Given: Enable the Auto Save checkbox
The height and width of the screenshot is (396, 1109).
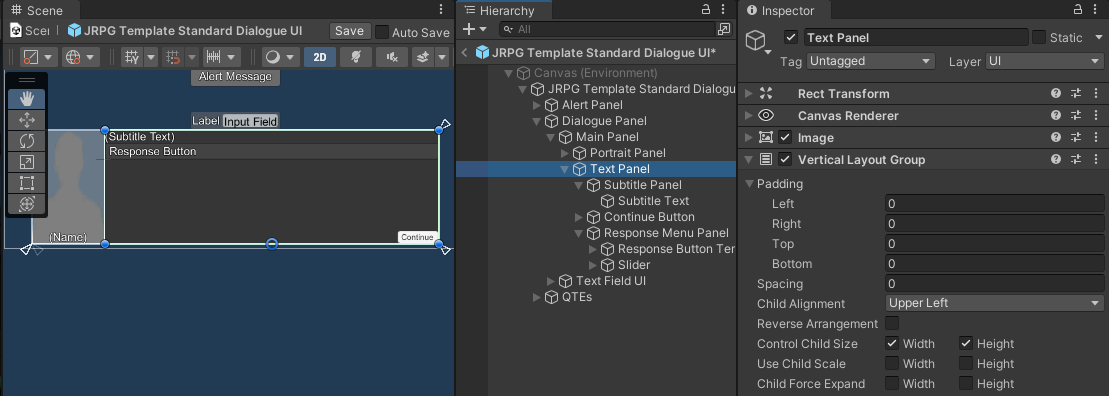Looking at the screenshot, I should coord(382,32).
